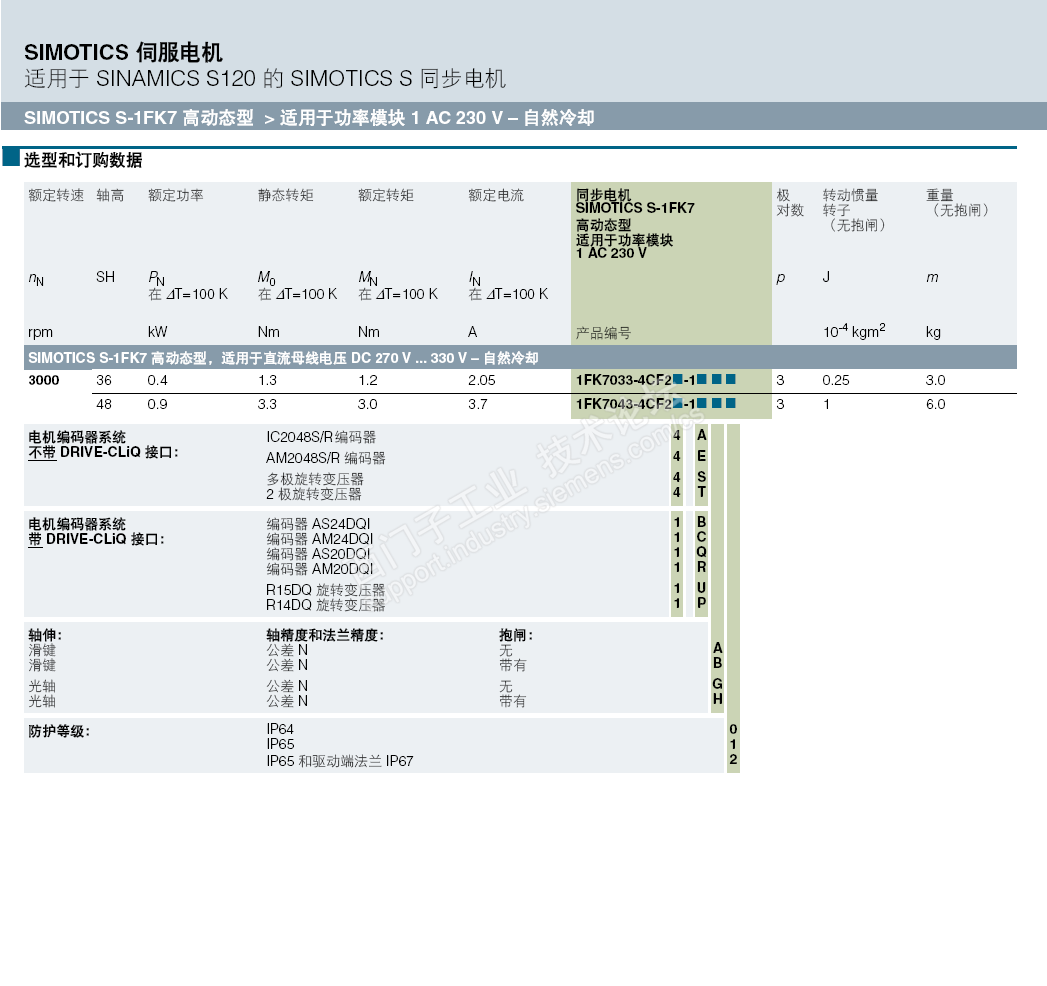This screenshot has height=986, width=1047.
Task: Click the product number "1FK7033-4CF2"
Action: (x=624, y=380)
